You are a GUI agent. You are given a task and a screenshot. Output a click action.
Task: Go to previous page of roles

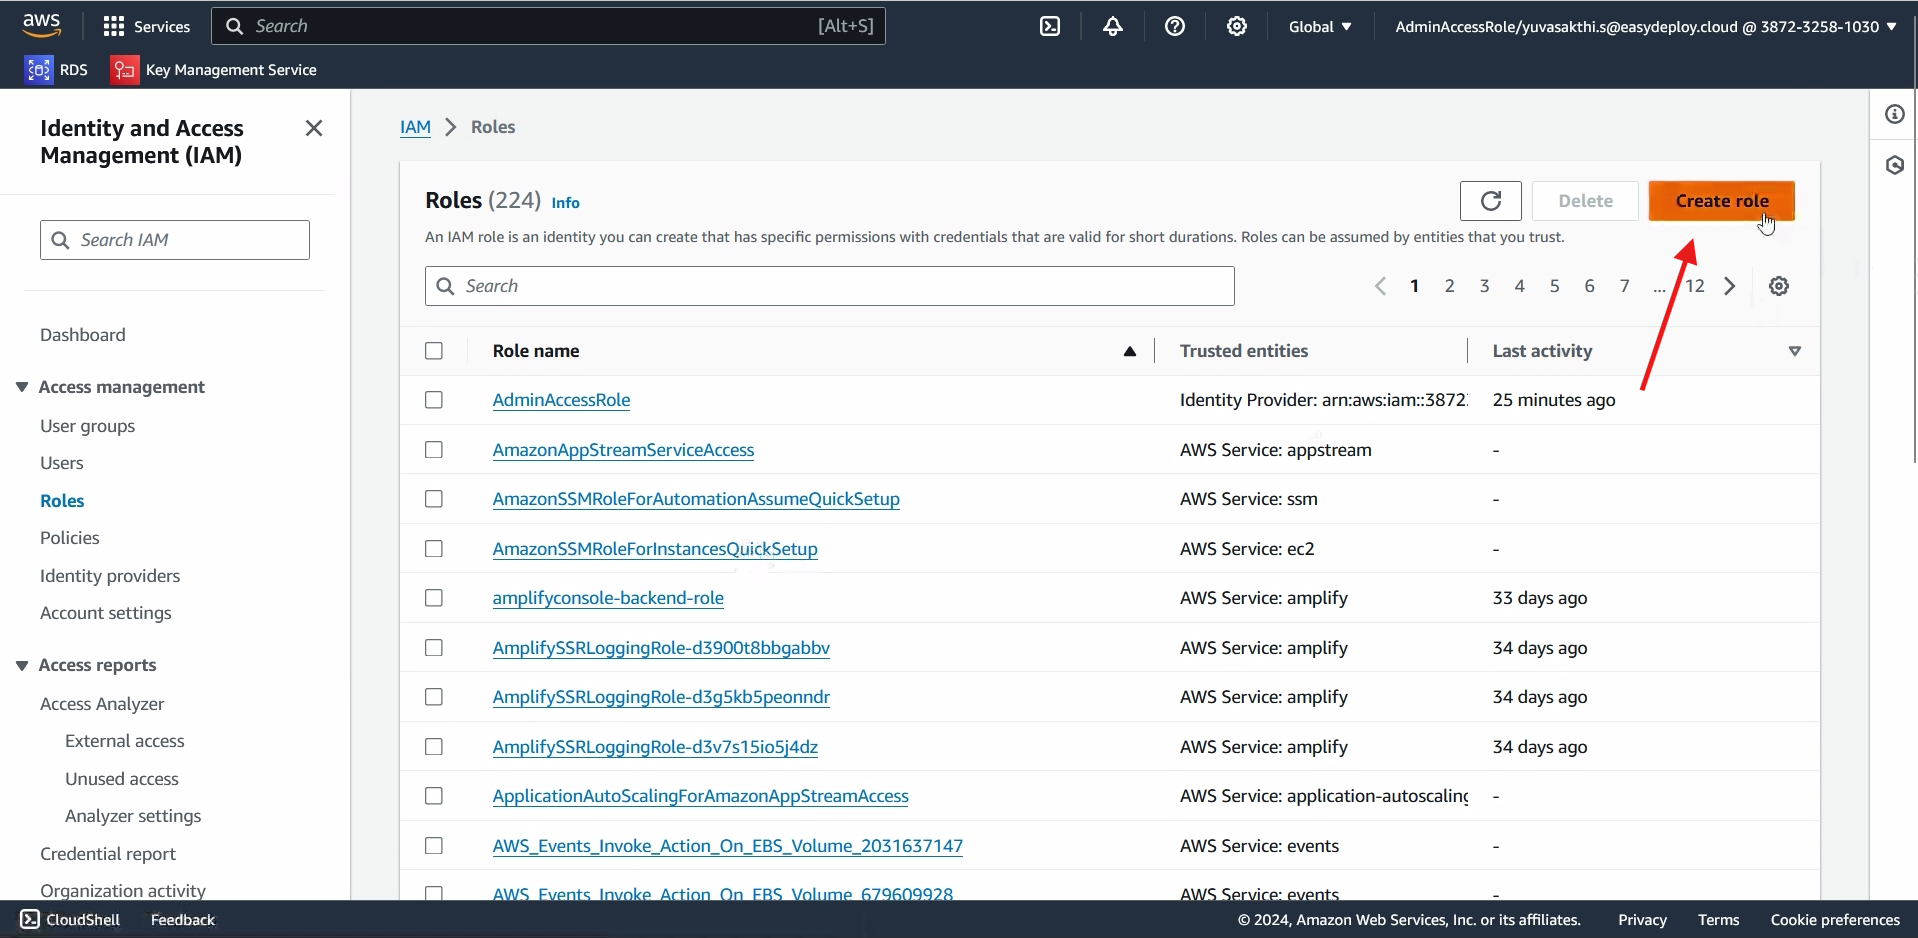click(x=1380, y=286)
